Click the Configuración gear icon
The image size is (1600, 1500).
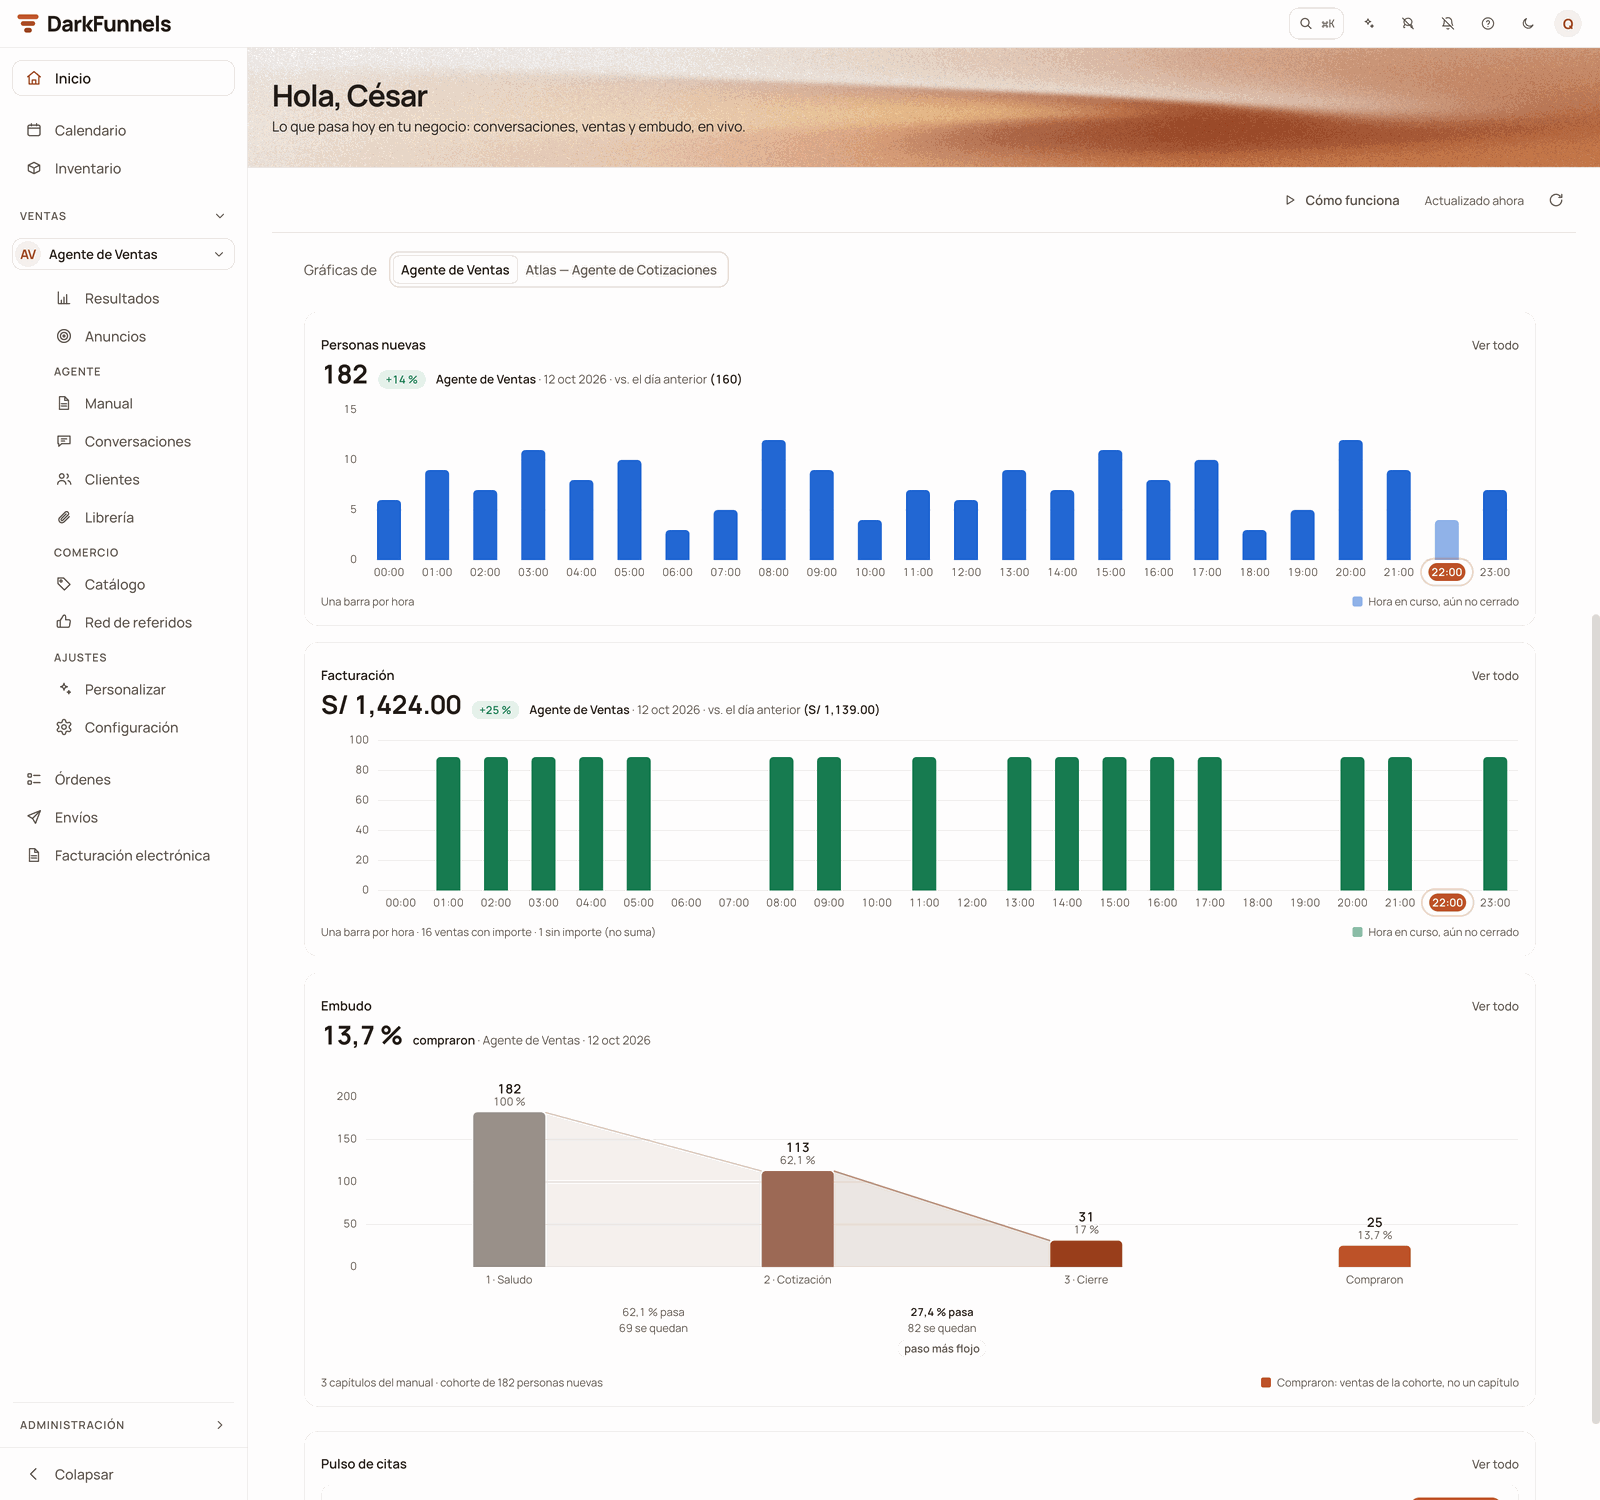(x=64, y=727)
